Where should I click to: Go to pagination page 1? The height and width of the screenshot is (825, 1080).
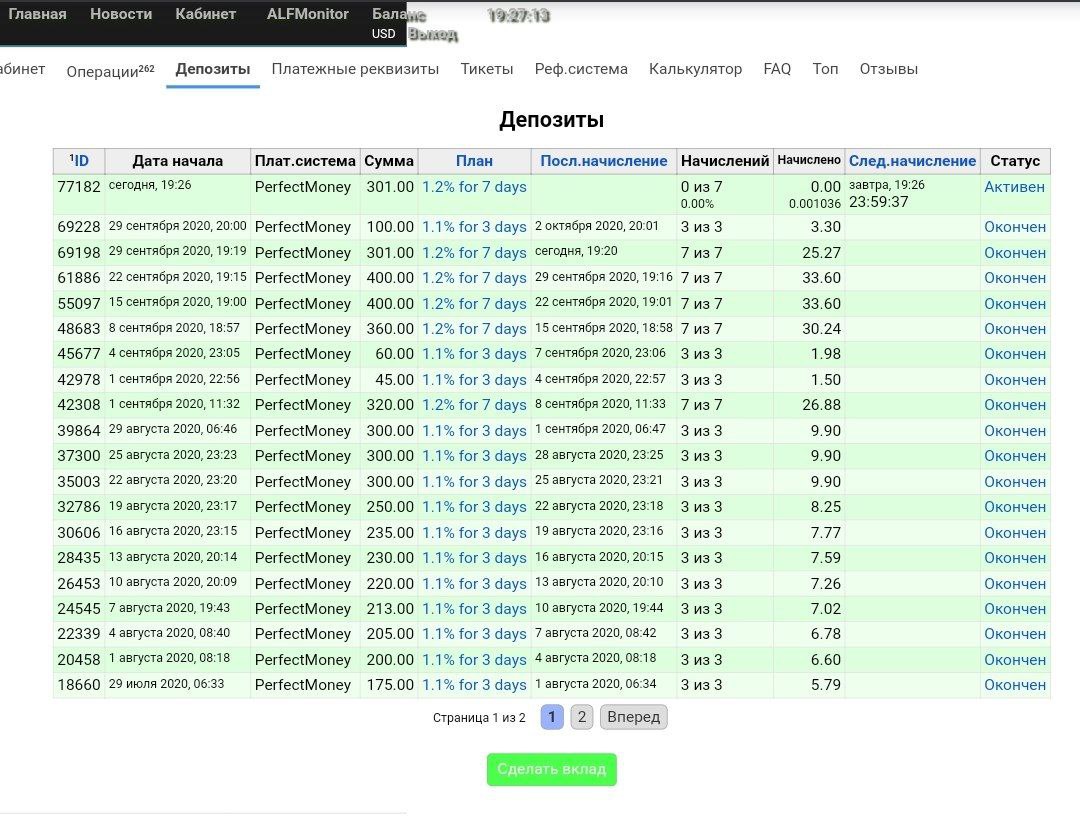coord(552,717)
